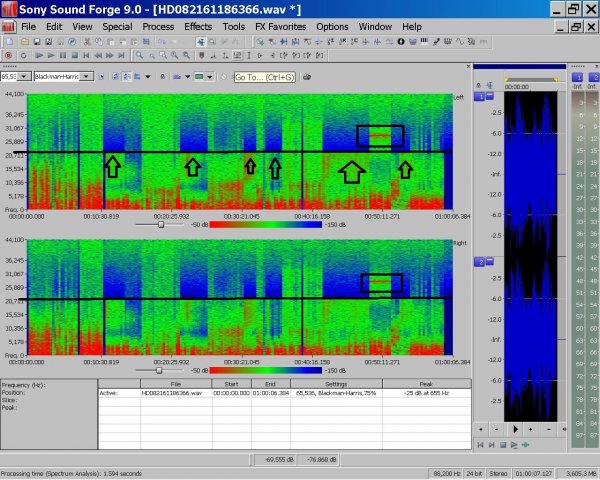Open the Blackman-Harris window type dropdown
600x480 pixels.
pos(88,76)
